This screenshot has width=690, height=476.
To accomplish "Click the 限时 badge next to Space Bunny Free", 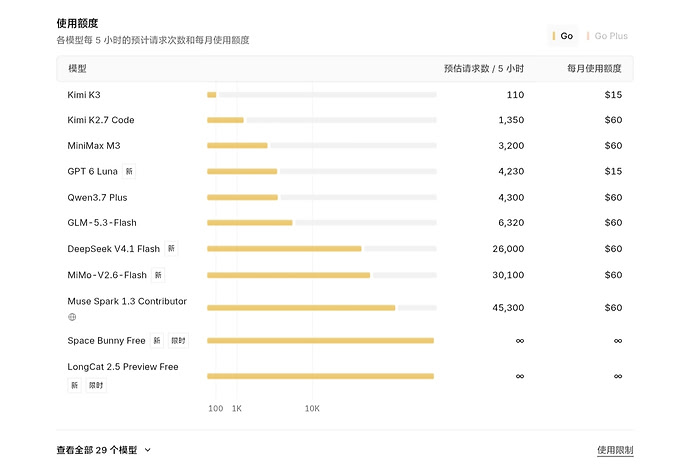I will [178, 341].
